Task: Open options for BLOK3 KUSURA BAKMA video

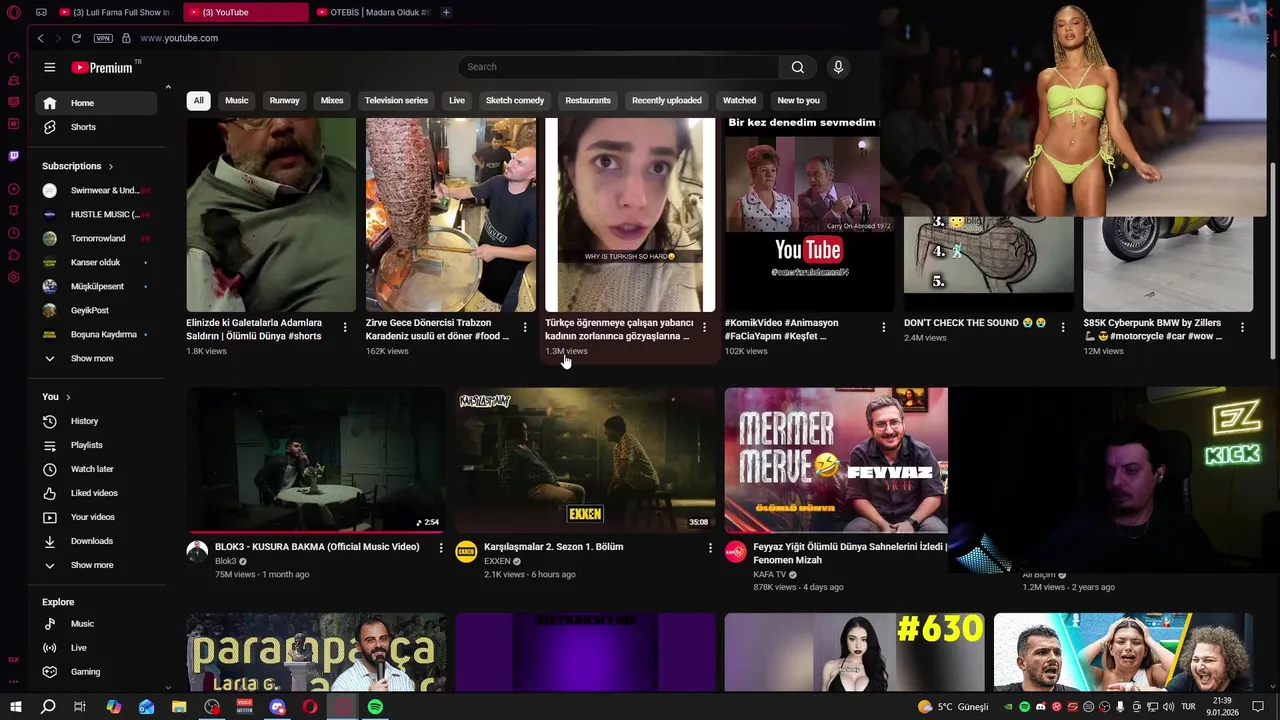Action: coord(441,548)
